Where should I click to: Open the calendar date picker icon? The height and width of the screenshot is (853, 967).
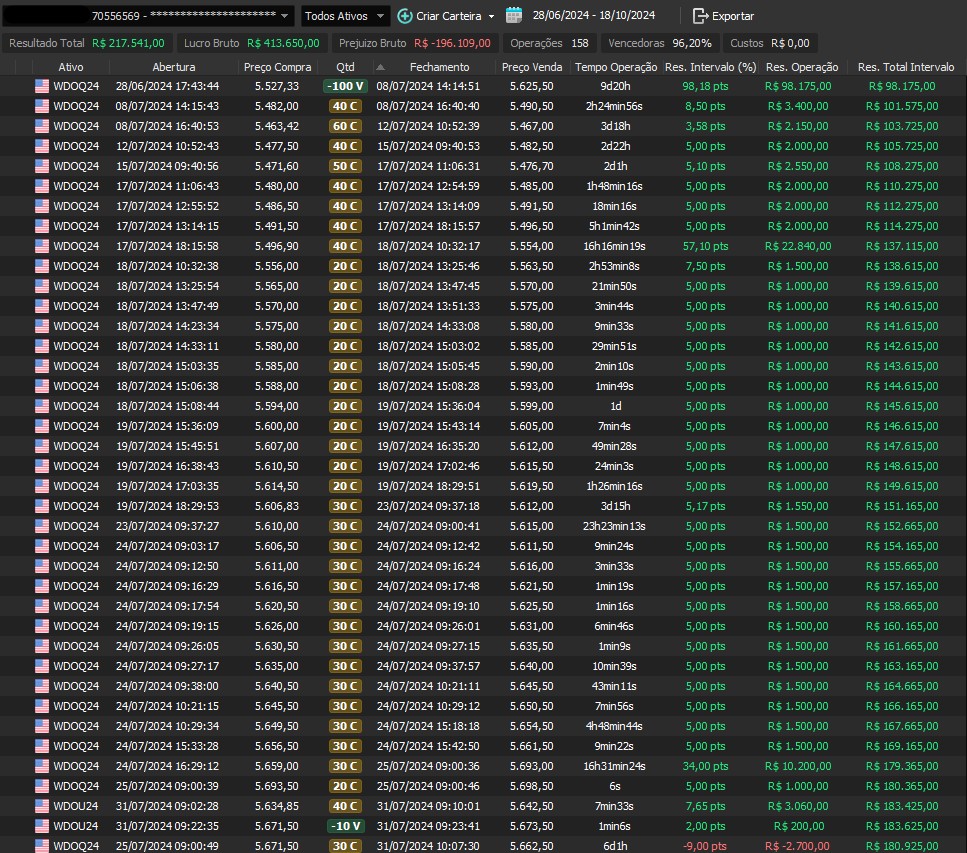click(514, 16)
